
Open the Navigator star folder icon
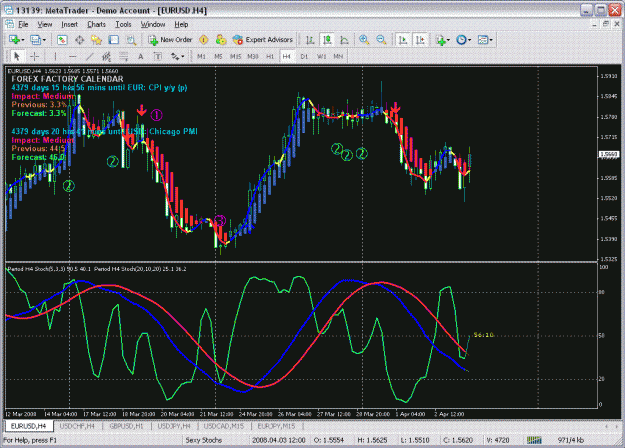pos(96,40)
